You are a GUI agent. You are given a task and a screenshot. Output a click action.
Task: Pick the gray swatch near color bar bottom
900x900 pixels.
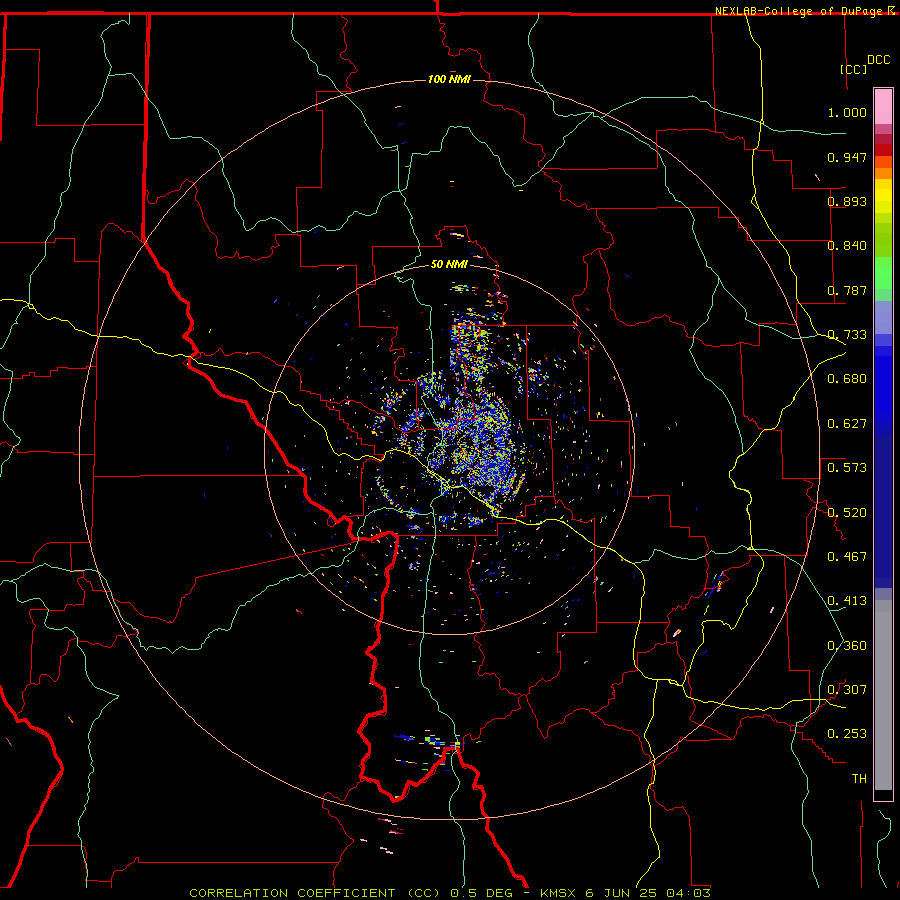click(883, 695)
